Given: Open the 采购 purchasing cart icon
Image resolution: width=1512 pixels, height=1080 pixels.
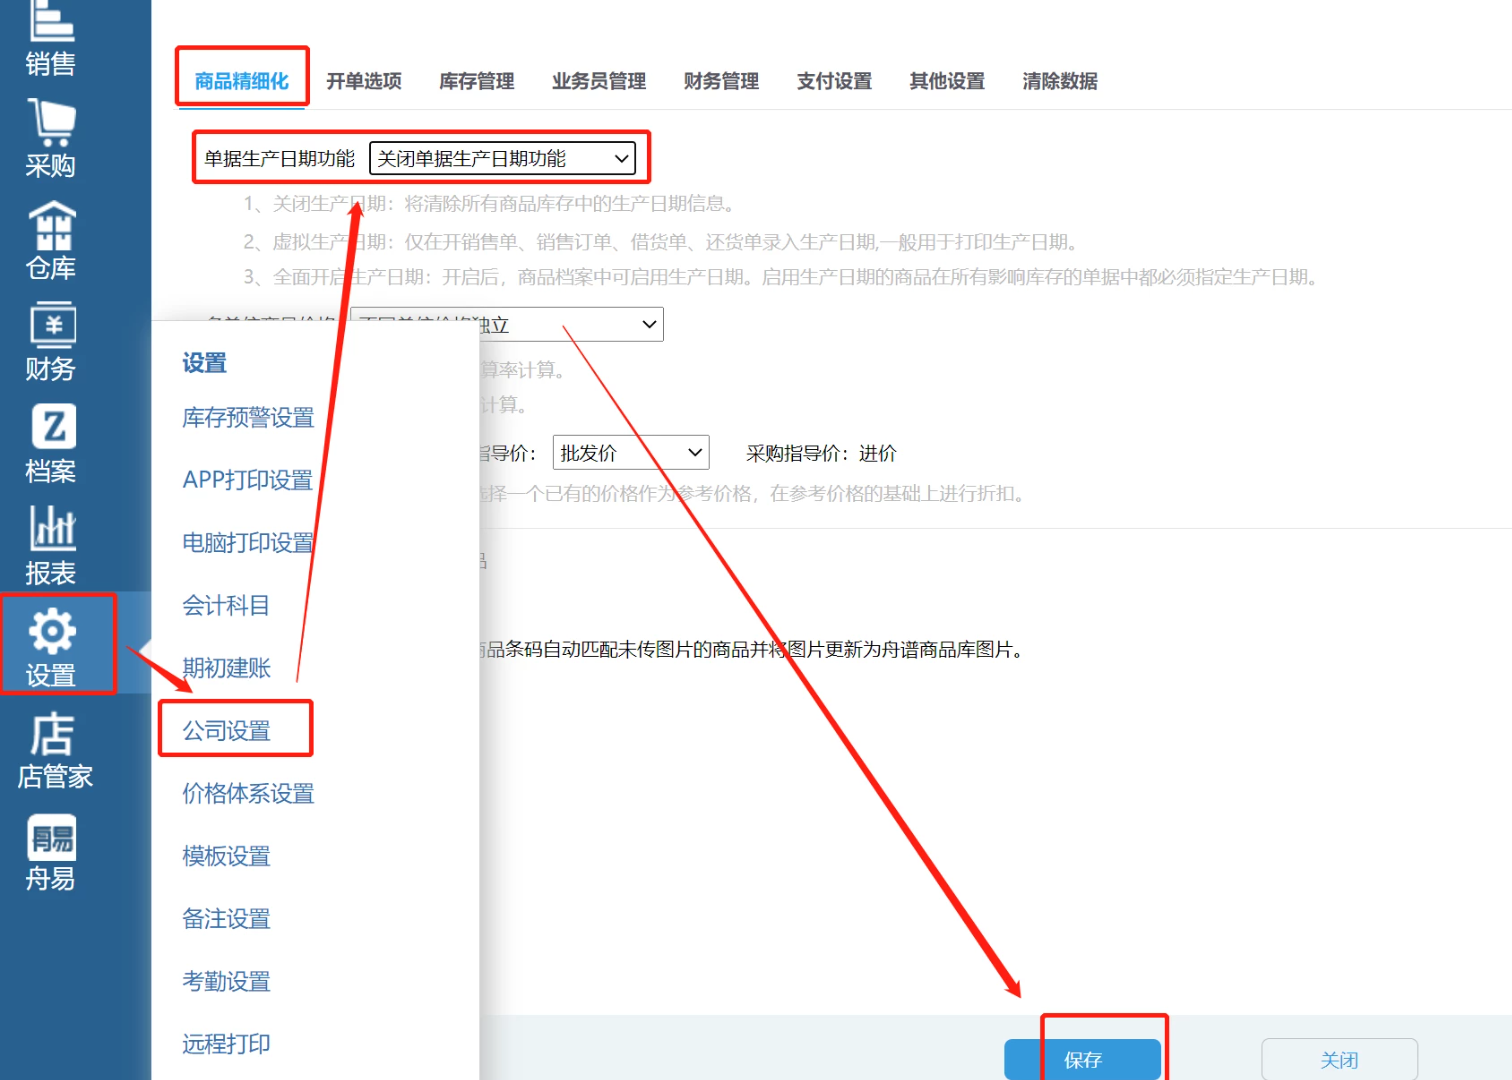Looking at the screenshot, I should 50,138.
